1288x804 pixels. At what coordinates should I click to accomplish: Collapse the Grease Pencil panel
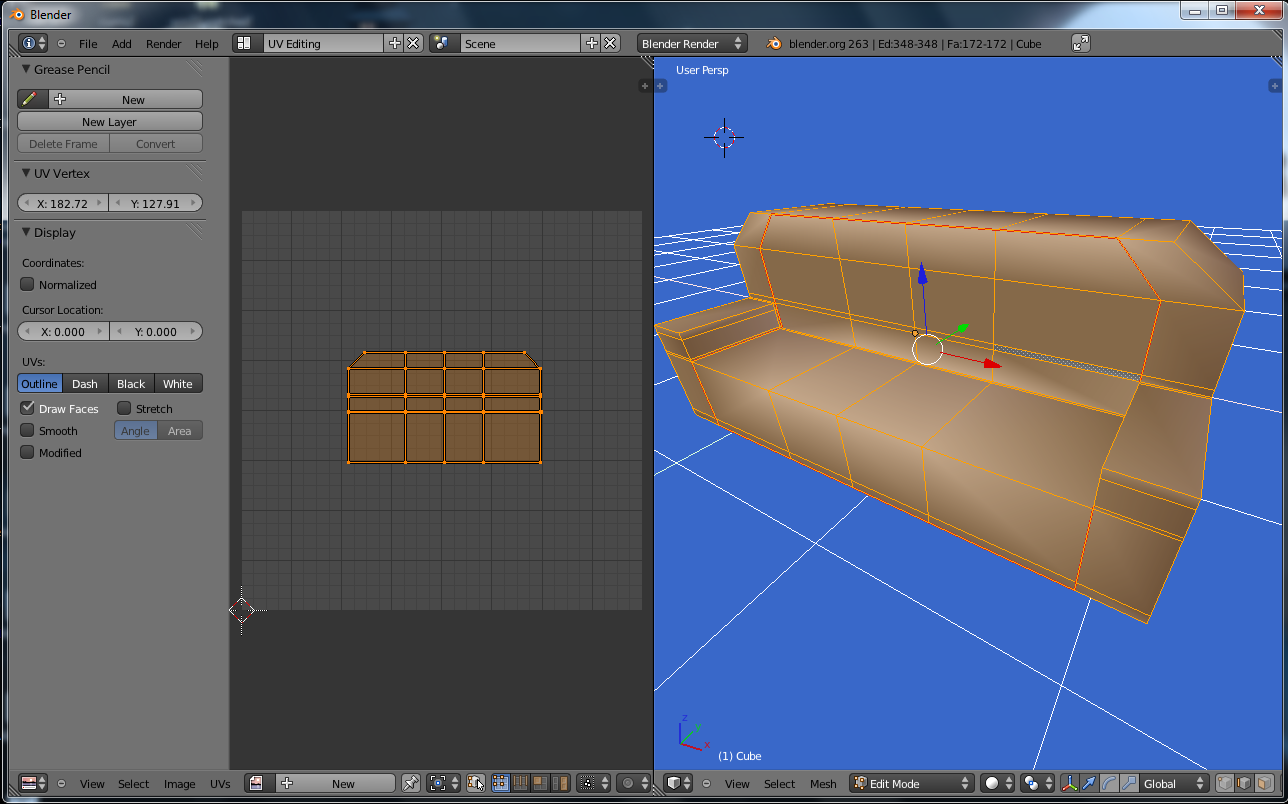tap(26, 70)
